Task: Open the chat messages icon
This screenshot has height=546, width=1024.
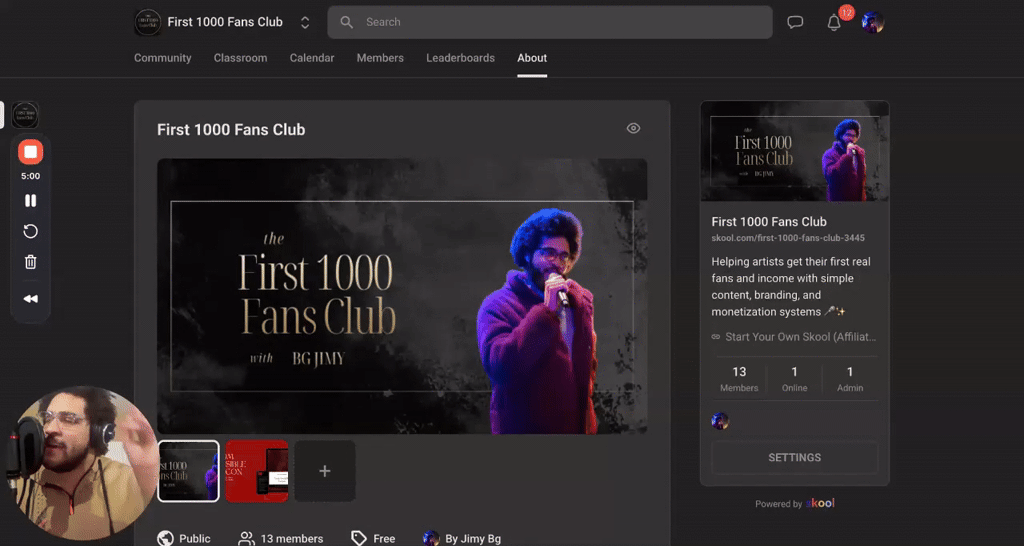Action: pos(795,22)
